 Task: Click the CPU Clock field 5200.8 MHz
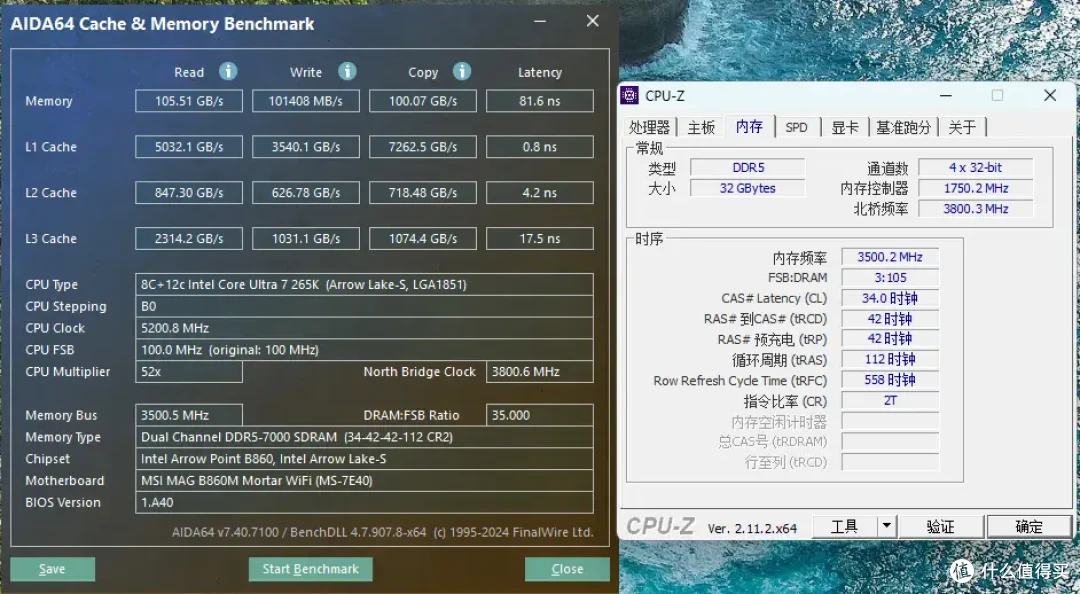pos(364,328)
